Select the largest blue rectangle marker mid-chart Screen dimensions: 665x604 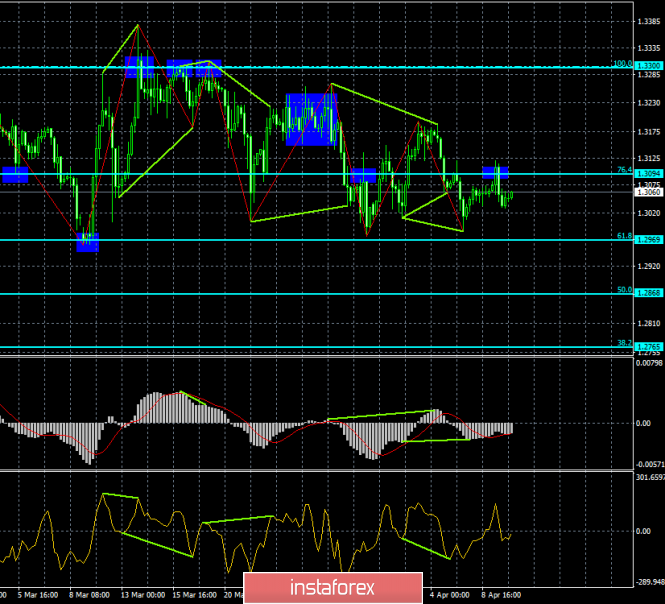pos(311,119)
